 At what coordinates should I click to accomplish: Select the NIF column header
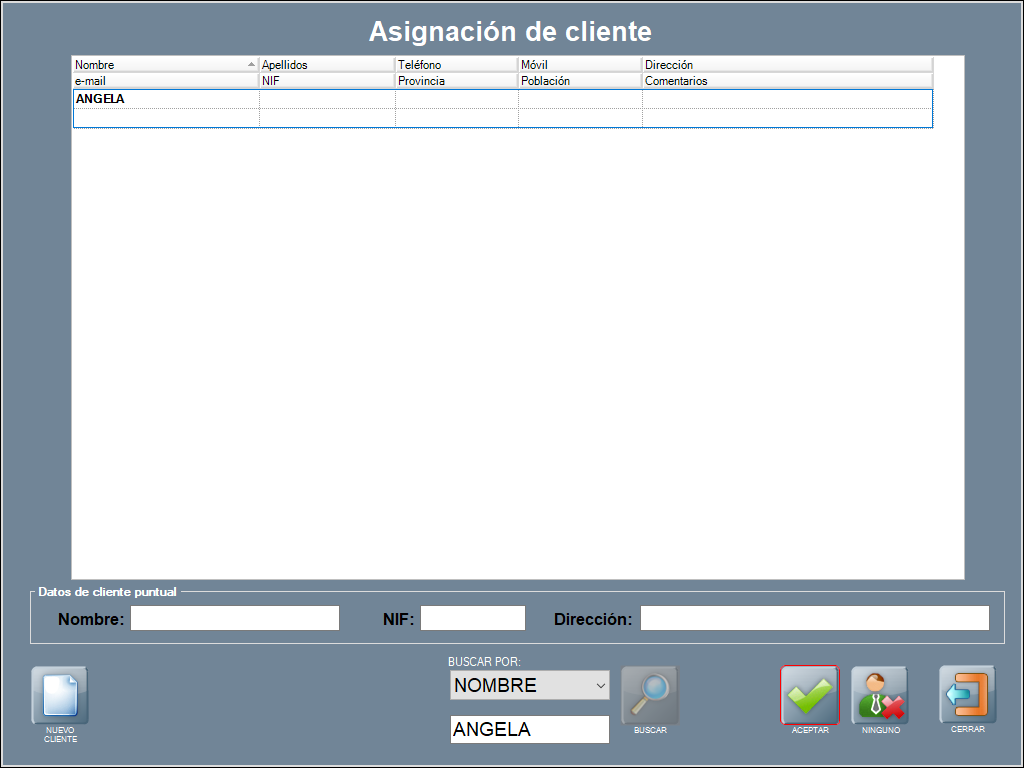point(327,81)
